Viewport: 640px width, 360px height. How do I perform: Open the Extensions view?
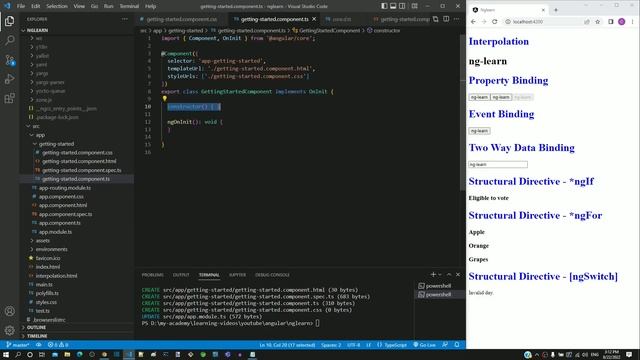coord(9,98)
